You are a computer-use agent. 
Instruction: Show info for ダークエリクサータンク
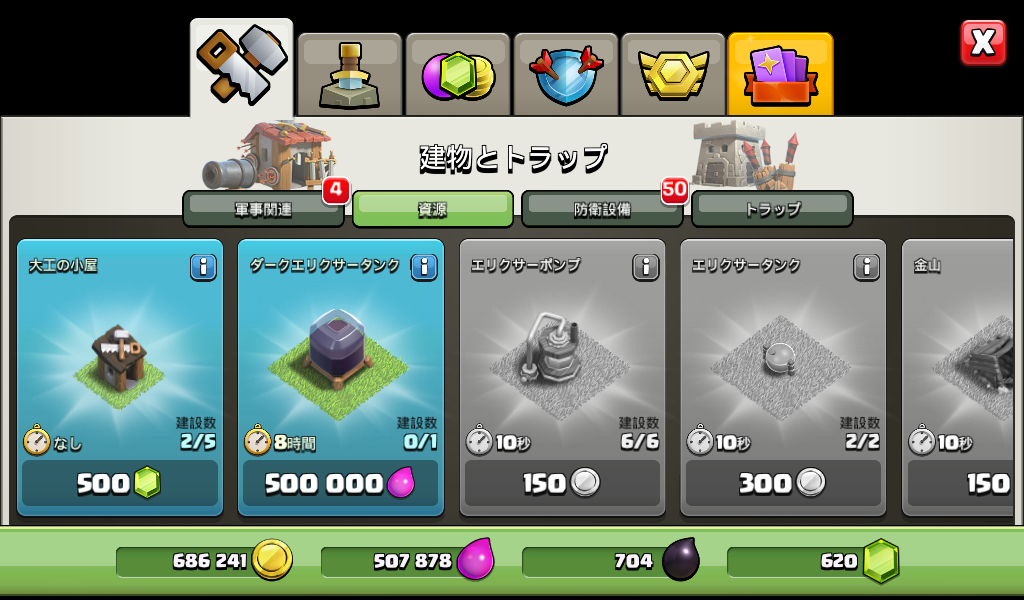pos(424,267)
